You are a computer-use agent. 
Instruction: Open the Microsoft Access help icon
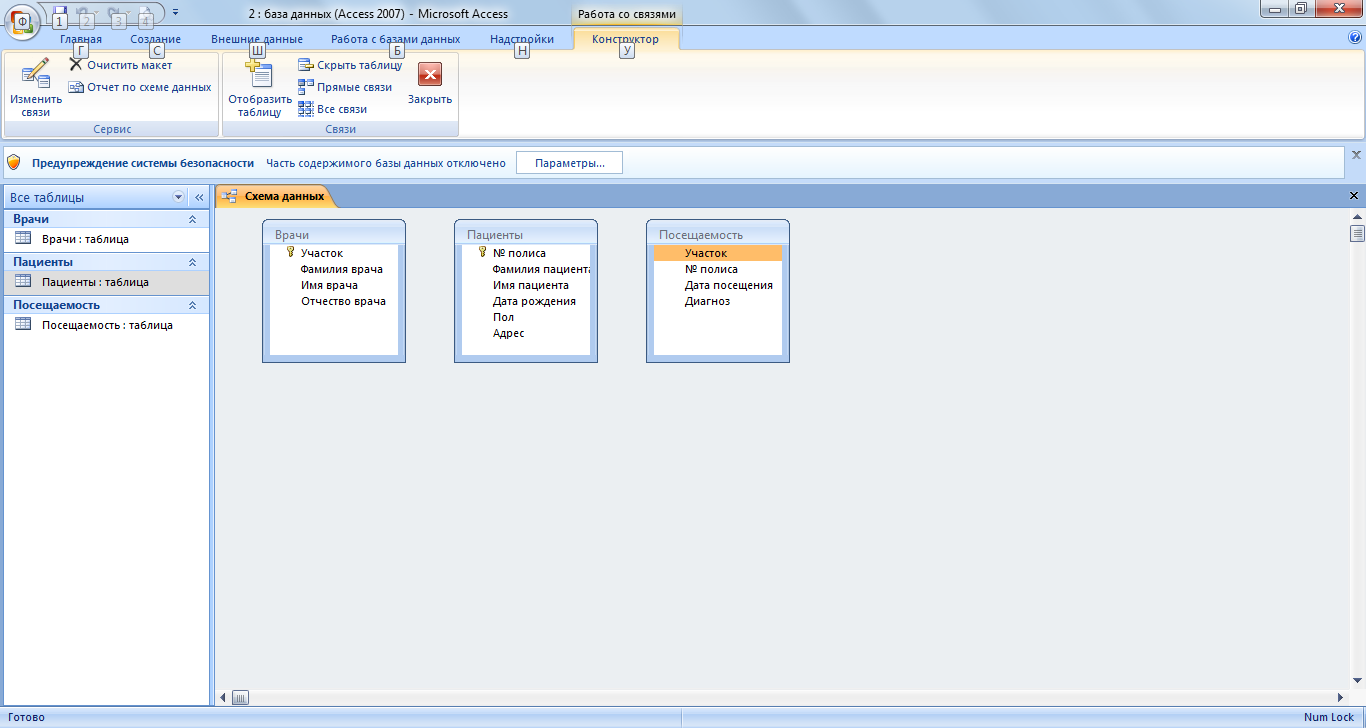(x=1355, y=38)
